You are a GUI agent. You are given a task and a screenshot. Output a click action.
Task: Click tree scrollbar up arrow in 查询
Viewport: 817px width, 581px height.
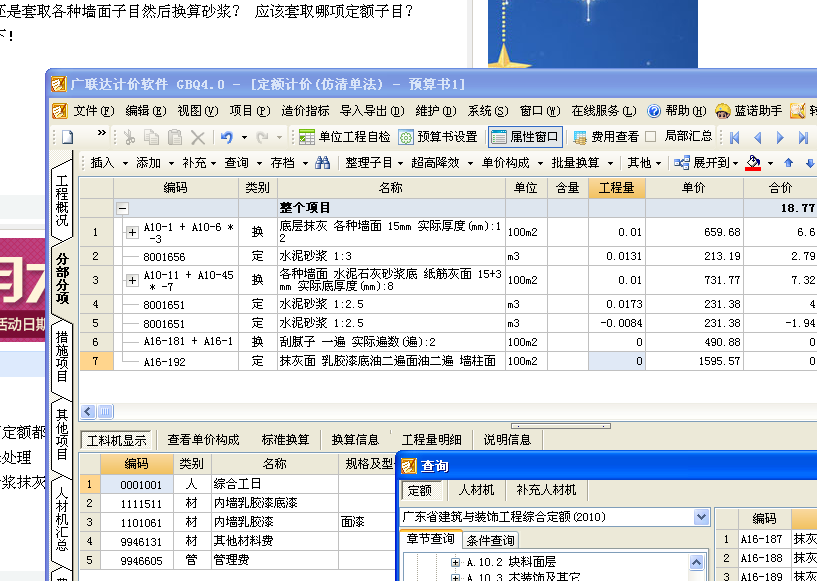[x=696, y=562]
